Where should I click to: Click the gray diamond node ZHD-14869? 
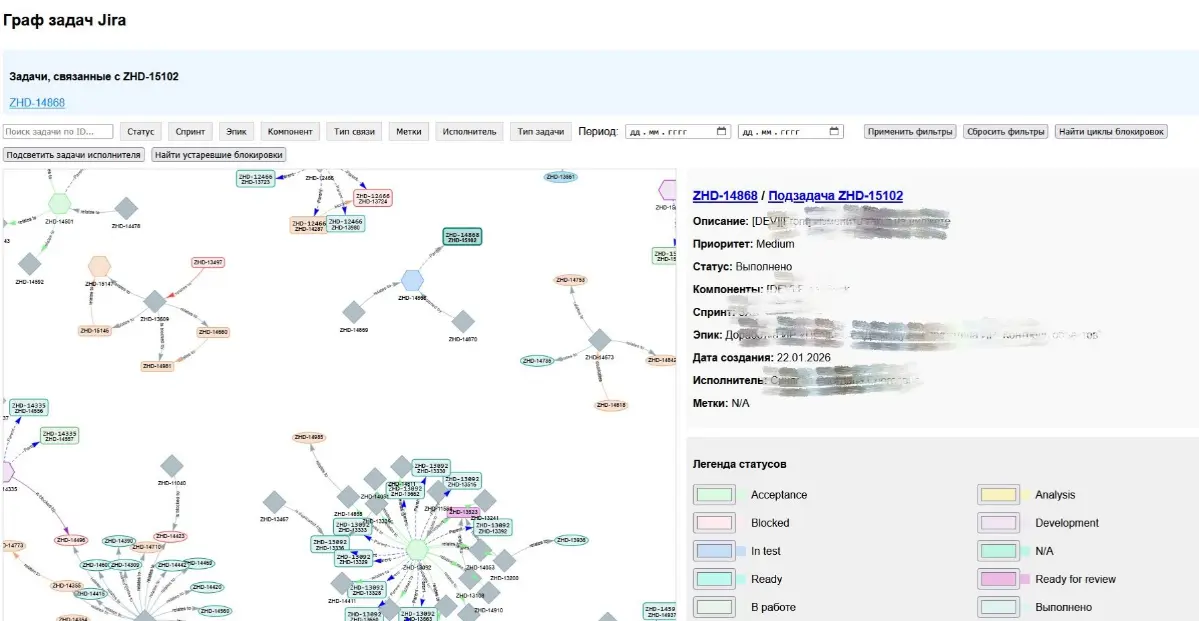353,314
